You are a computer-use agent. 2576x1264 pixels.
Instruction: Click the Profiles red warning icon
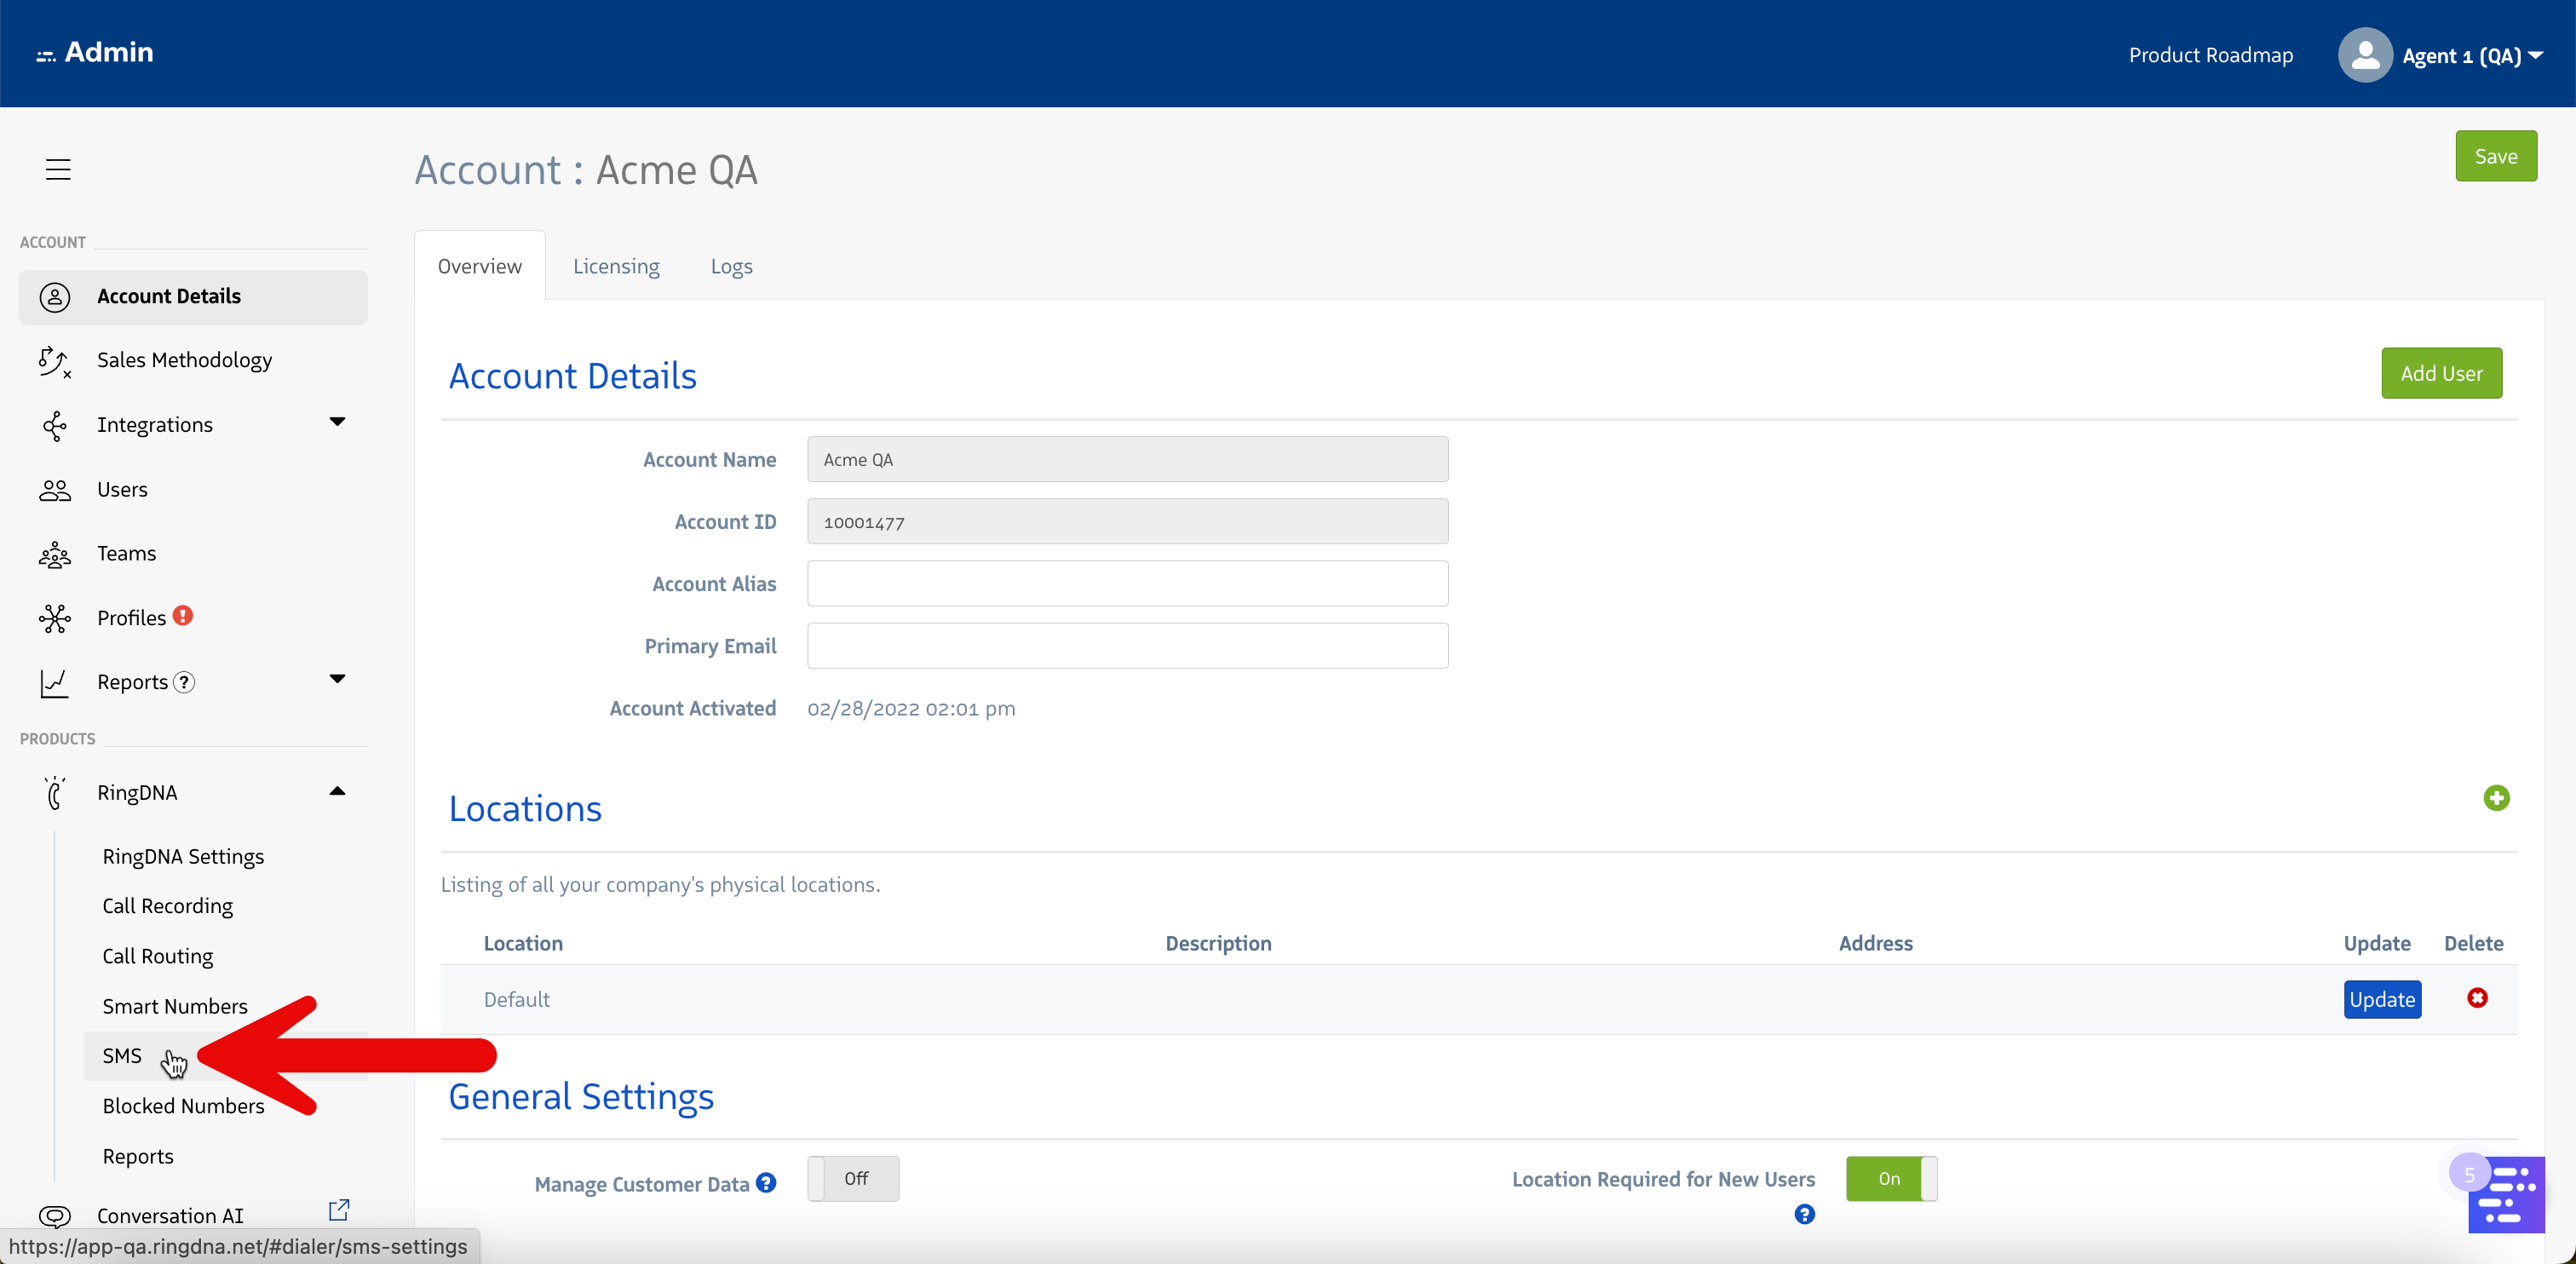pyautogui.click(x=183, y=616)
